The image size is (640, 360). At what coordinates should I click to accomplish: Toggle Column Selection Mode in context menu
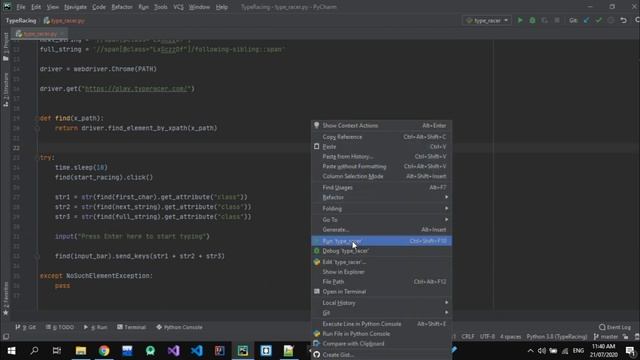coord(381,176)
